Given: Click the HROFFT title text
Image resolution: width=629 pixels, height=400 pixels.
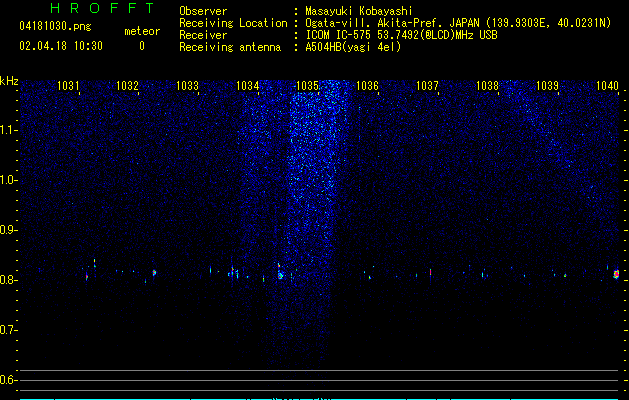Looking at the screenshot, I should tap(102, 8).
